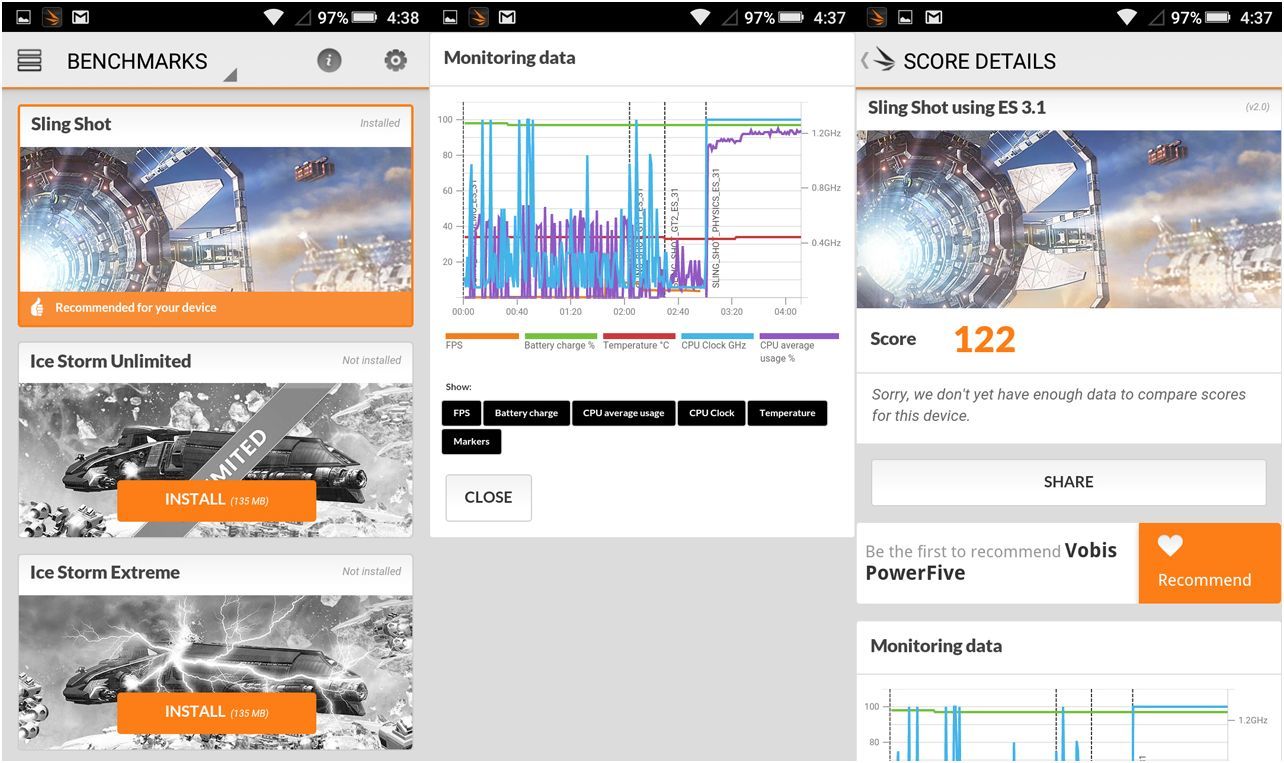Image resolution: width=1284 pixels, height=763 pixels.
Task: Tap the battery icon in the first status bar
Action: tap(365, 17)
